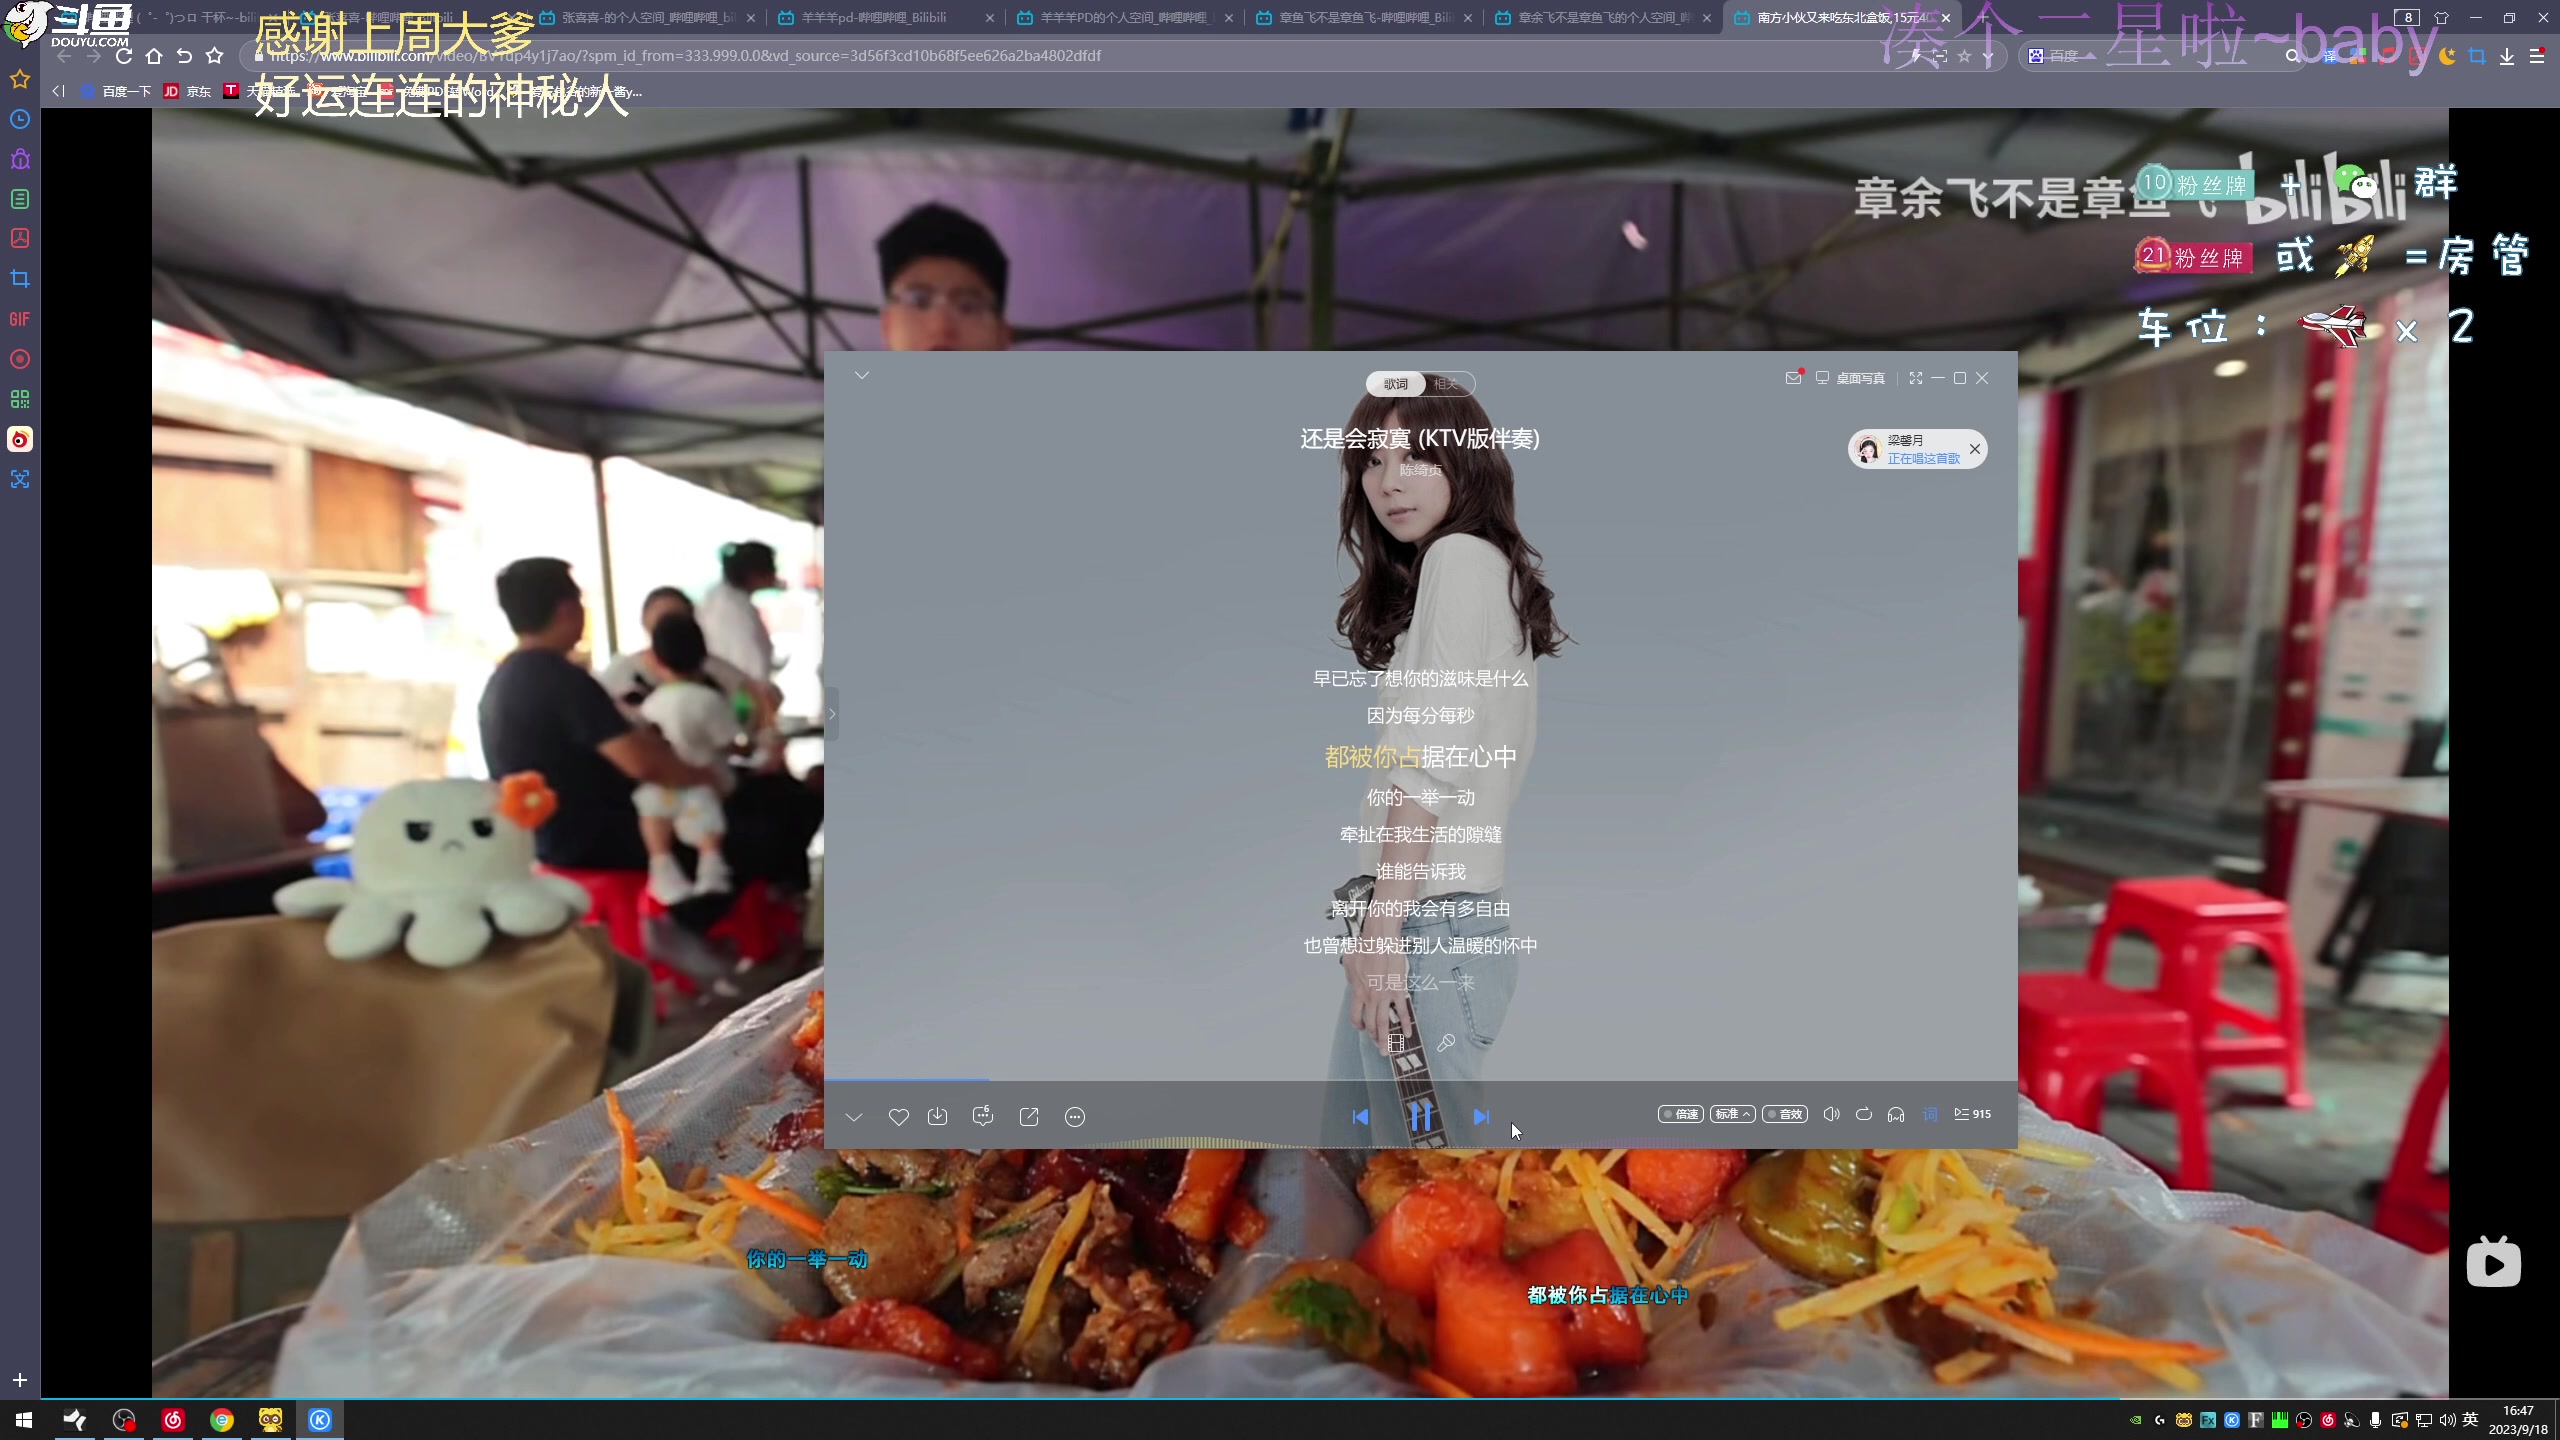Open the player message inbox icon
The height and width of the screenshot is (1440, 2560).
coord(1794,377)
